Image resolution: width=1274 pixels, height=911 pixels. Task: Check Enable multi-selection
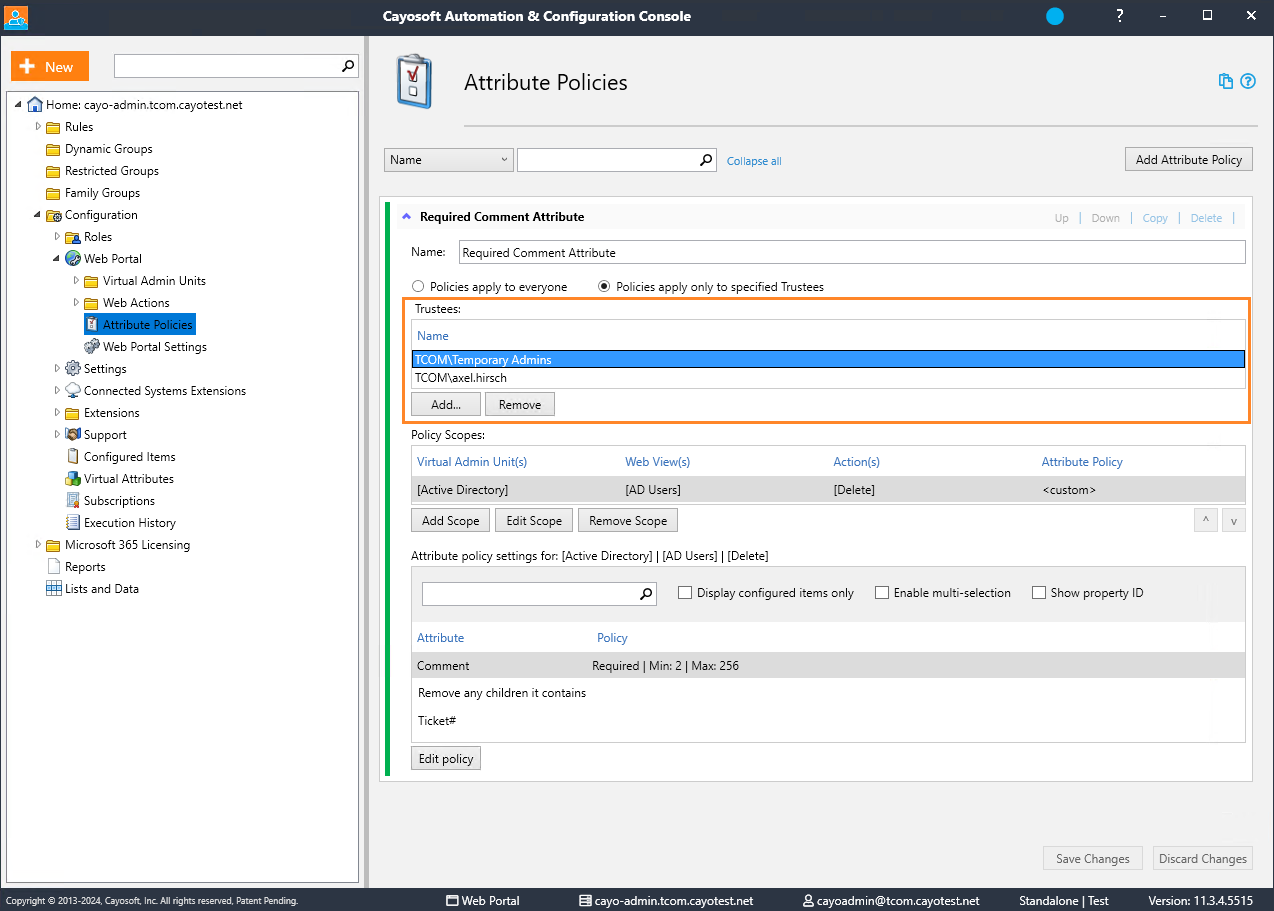click(882, 593)
